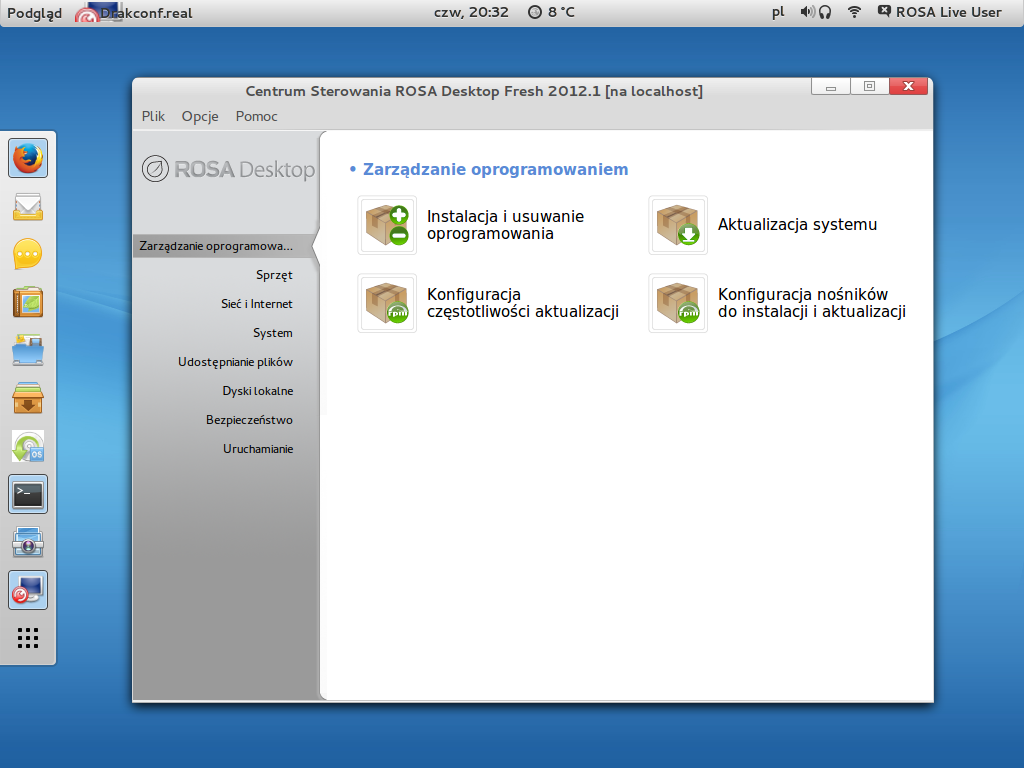1024x768 pixels.
Task: Click Konfiguracja nośników do instalacji label
Action: click(812, 303)
